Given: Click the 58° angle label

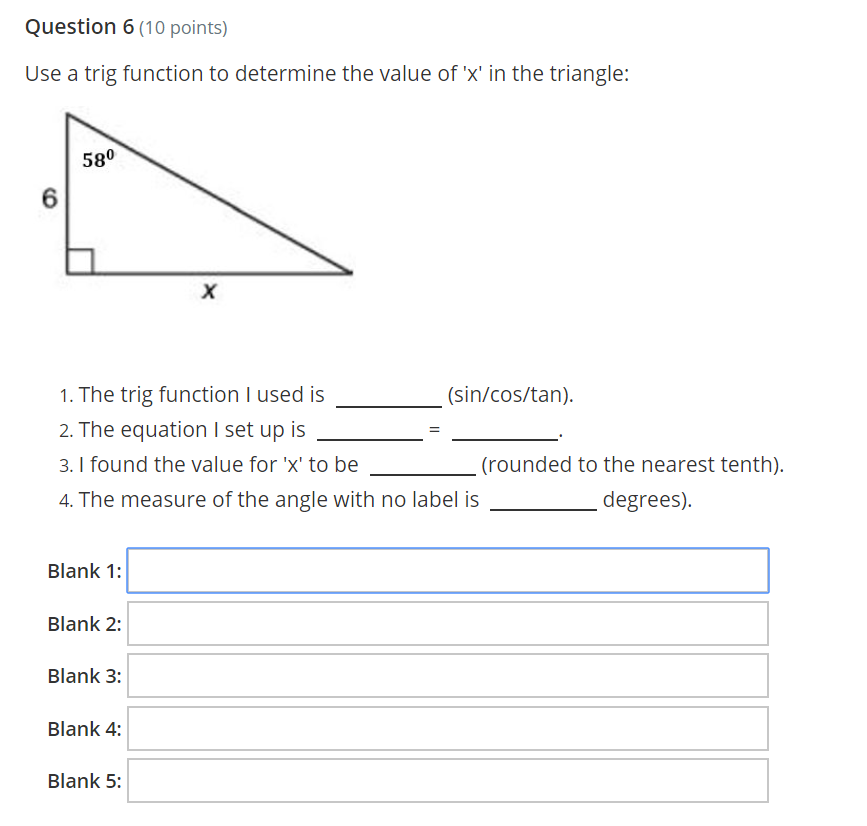Looking at the screenshot, I should pos(99,158).
